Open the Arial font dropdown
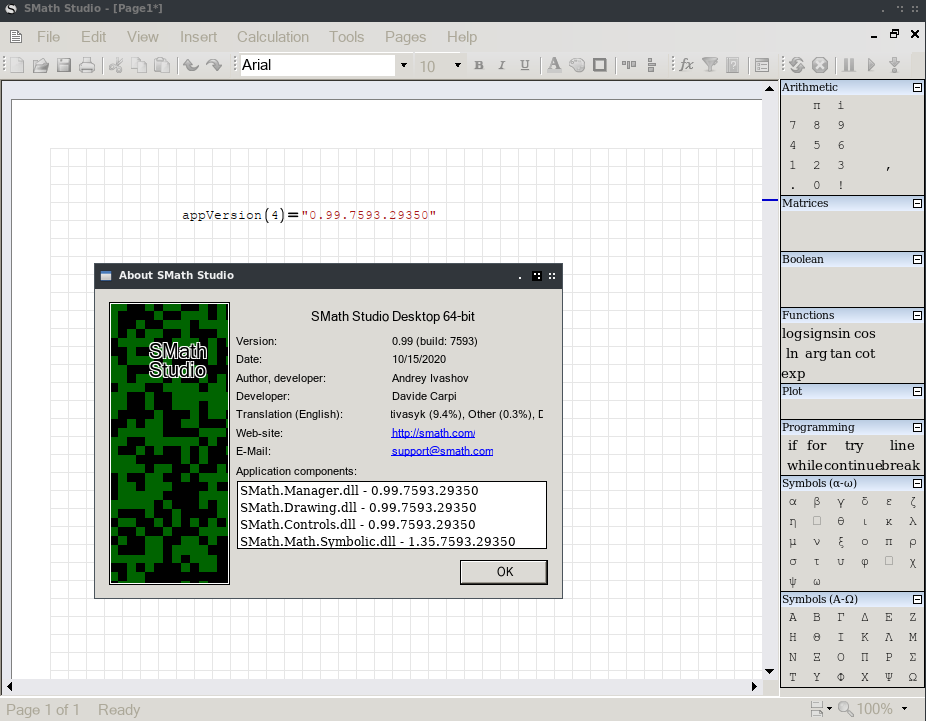 click(404, 66)
